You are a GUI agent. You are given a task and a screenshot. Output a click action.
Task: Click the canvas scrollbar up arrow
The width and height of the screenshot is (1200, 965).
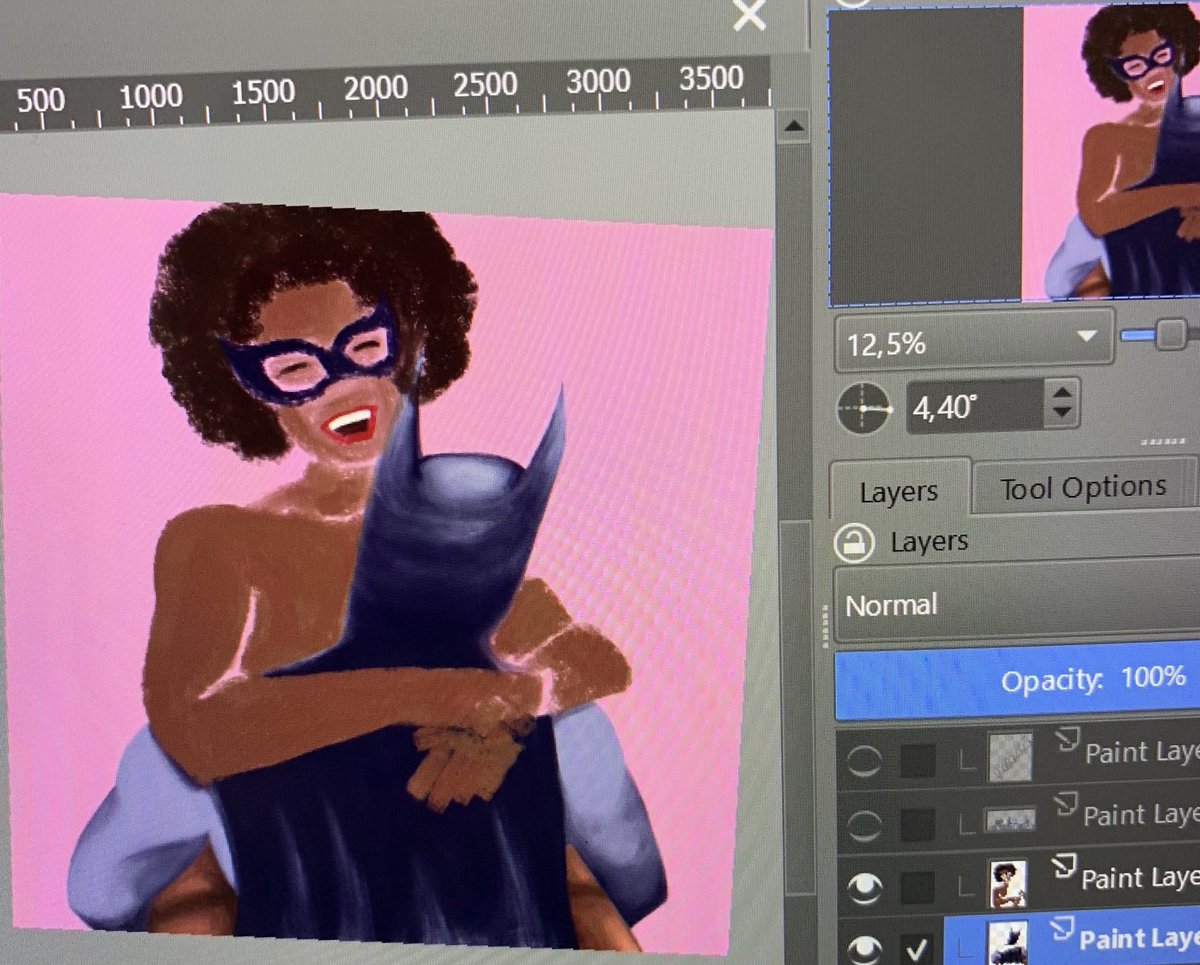pos(795,125)
